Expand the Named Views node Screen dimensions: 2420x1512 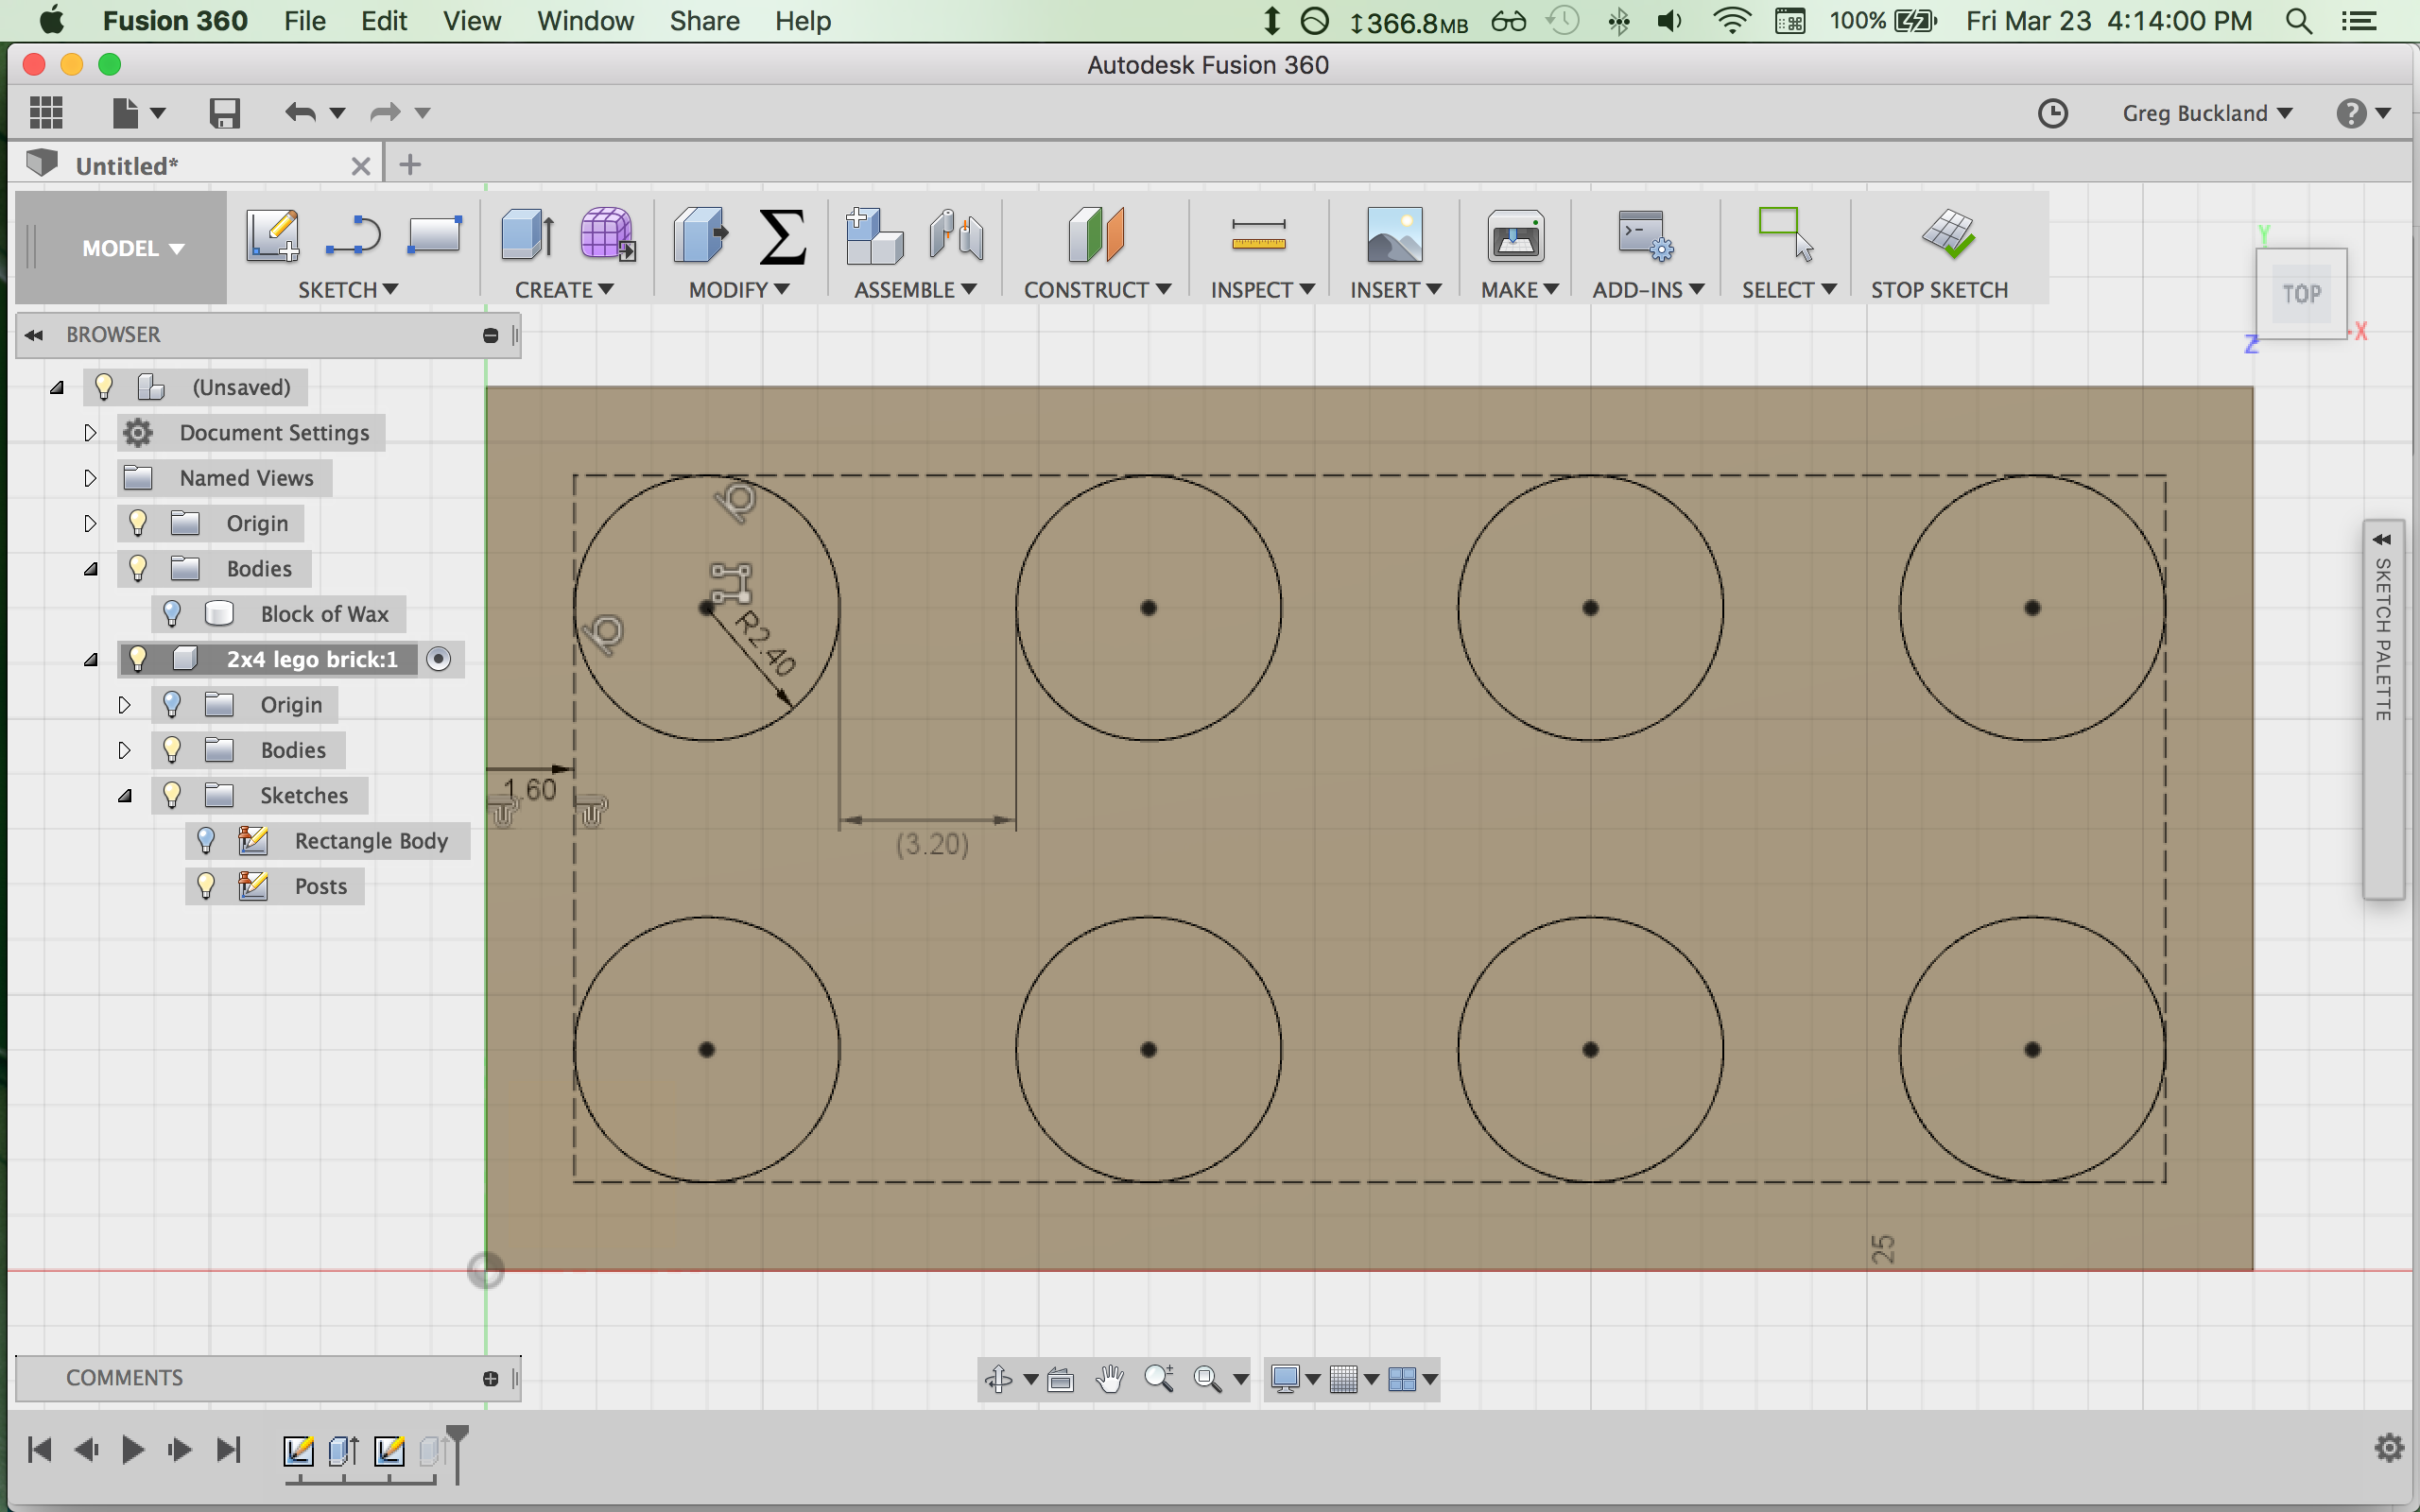point(90,478)
